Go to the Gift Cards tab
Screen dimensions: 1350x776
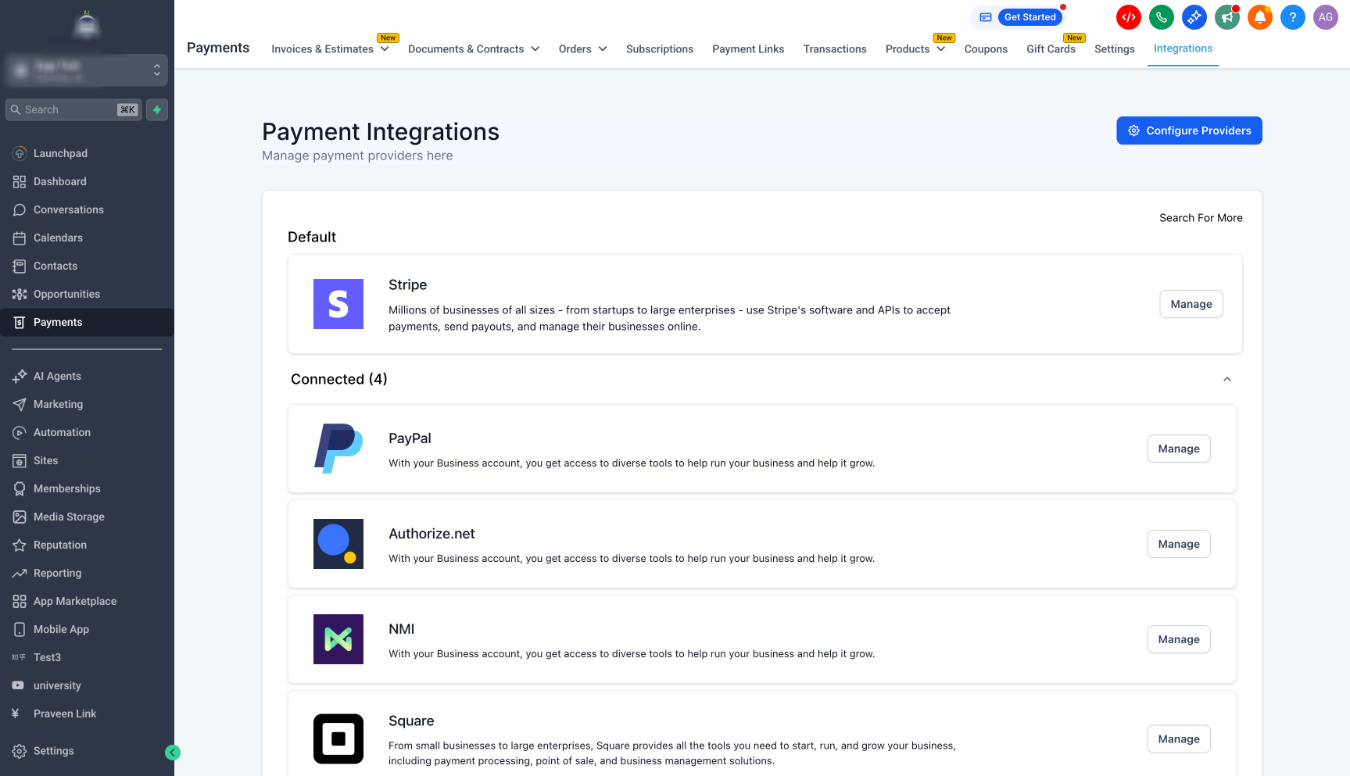(x=1051, y=49)
